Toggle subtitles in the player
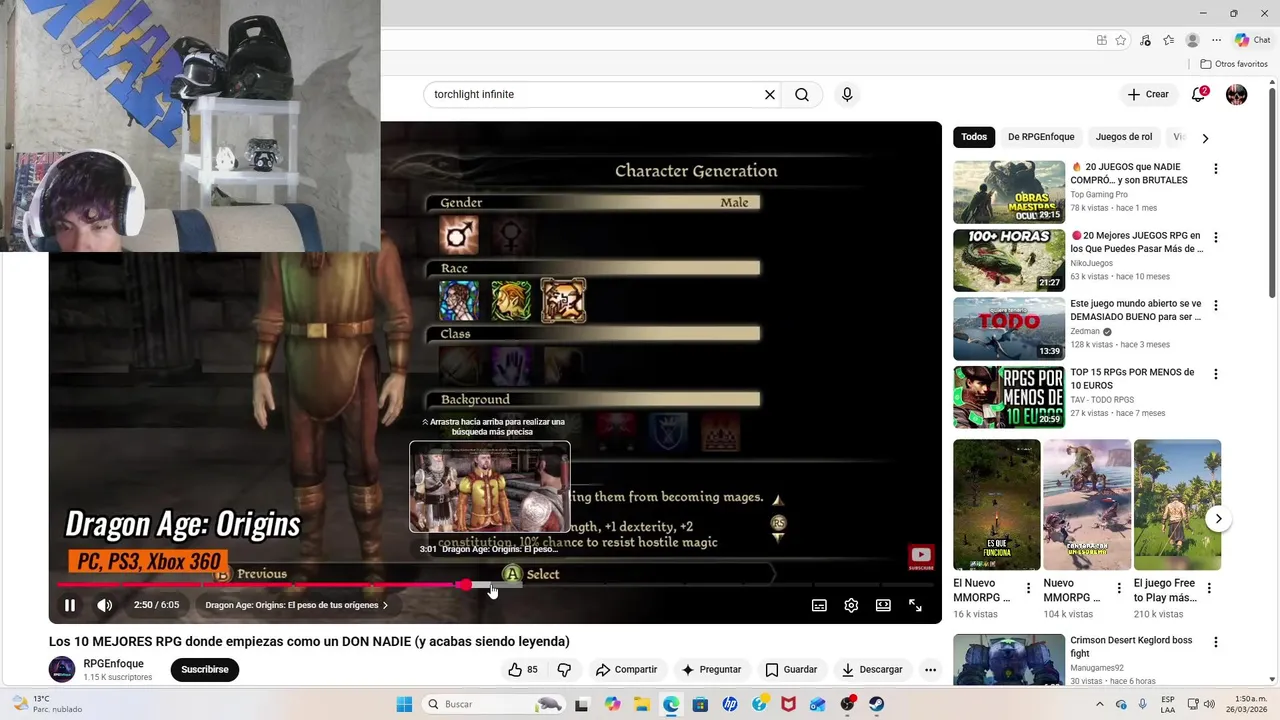The height and width of the screenshot is (720, 1280). (819, 605)
